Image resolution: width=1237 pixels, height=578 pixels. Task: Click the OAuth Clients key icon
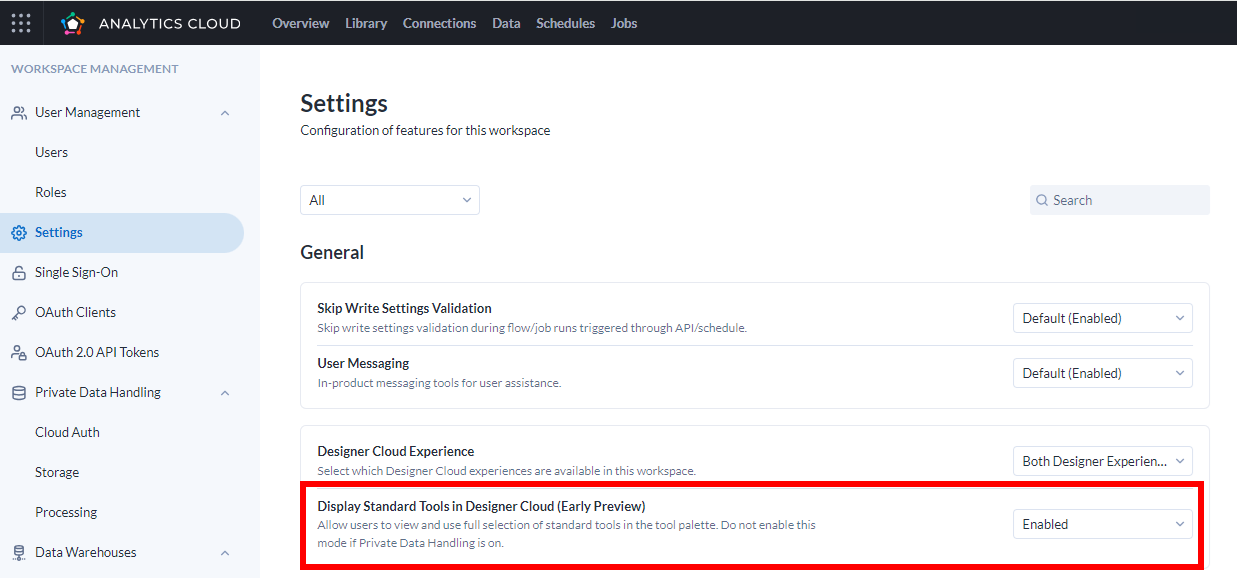click(x=19, y=313)
